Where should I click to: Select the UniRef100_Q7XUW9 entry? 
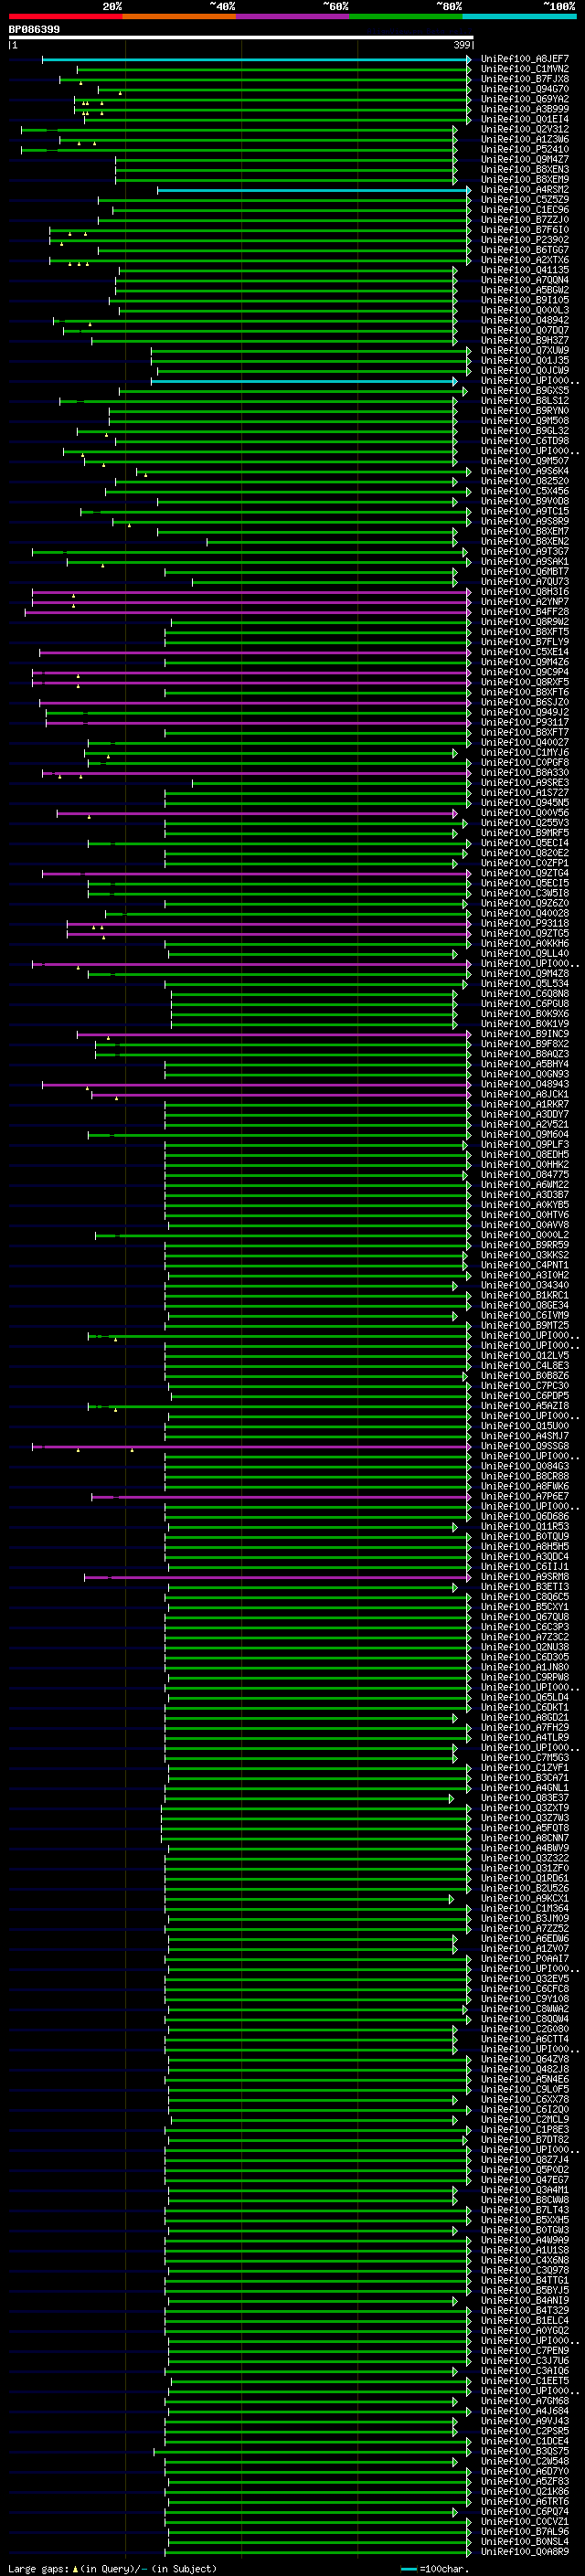tap(524, 350)
